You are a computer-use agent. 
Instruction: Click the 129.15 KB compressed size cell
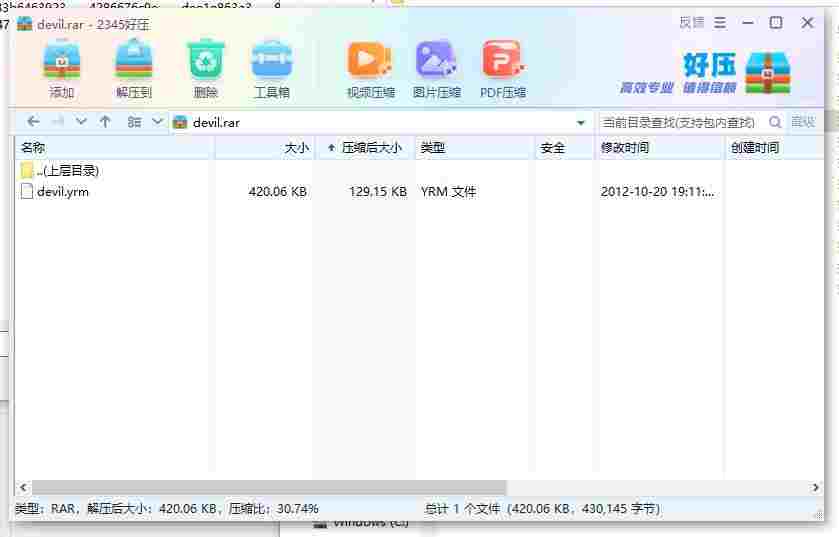click(378, 191)
